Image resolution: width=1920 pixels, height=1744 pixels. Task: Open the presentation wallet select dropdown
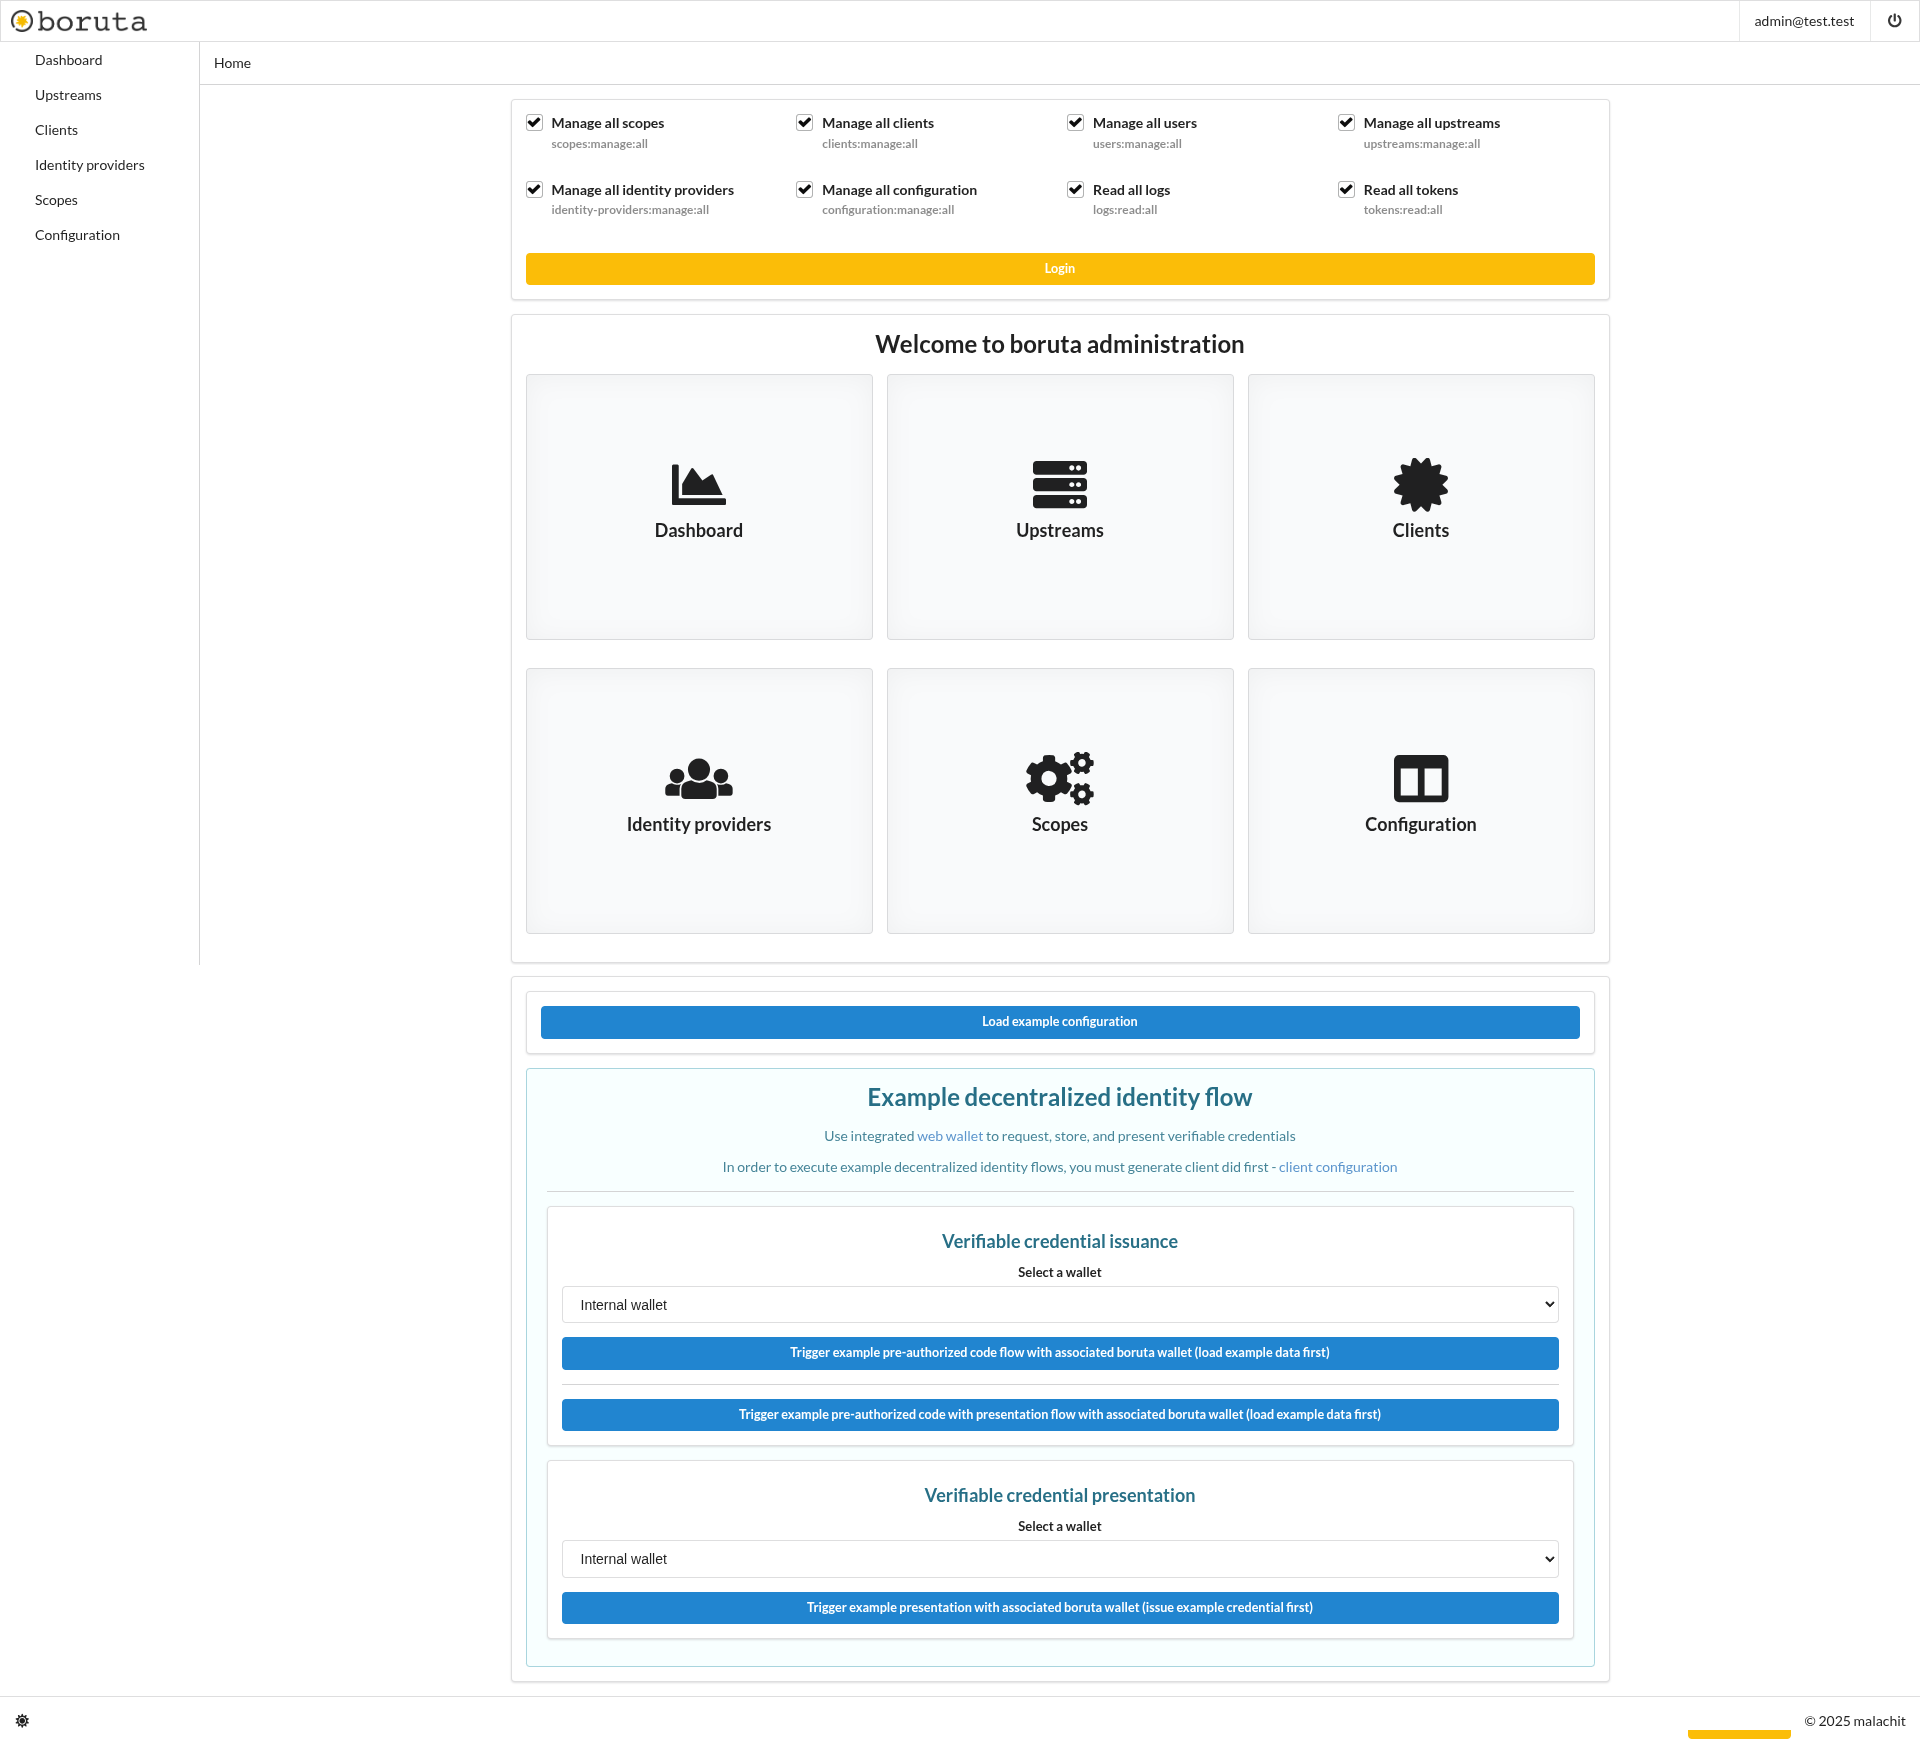point(1059,1559)
